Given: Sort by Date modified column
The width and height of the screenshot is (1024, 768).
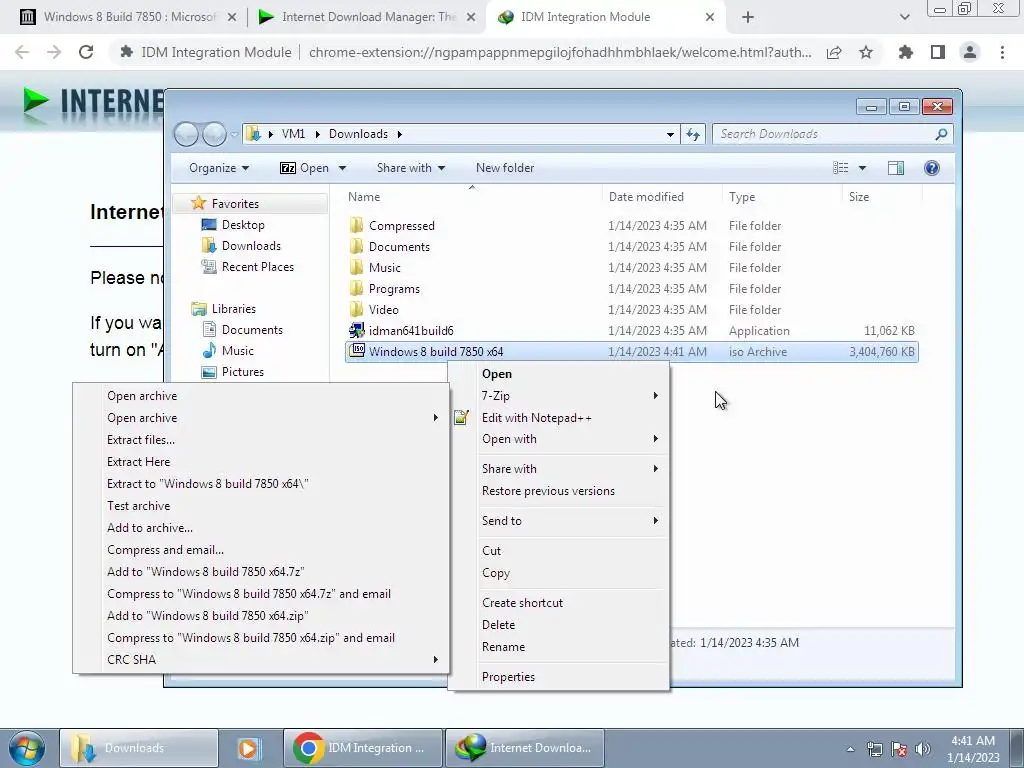Looking at the screenshot, I should pos(662,197).
